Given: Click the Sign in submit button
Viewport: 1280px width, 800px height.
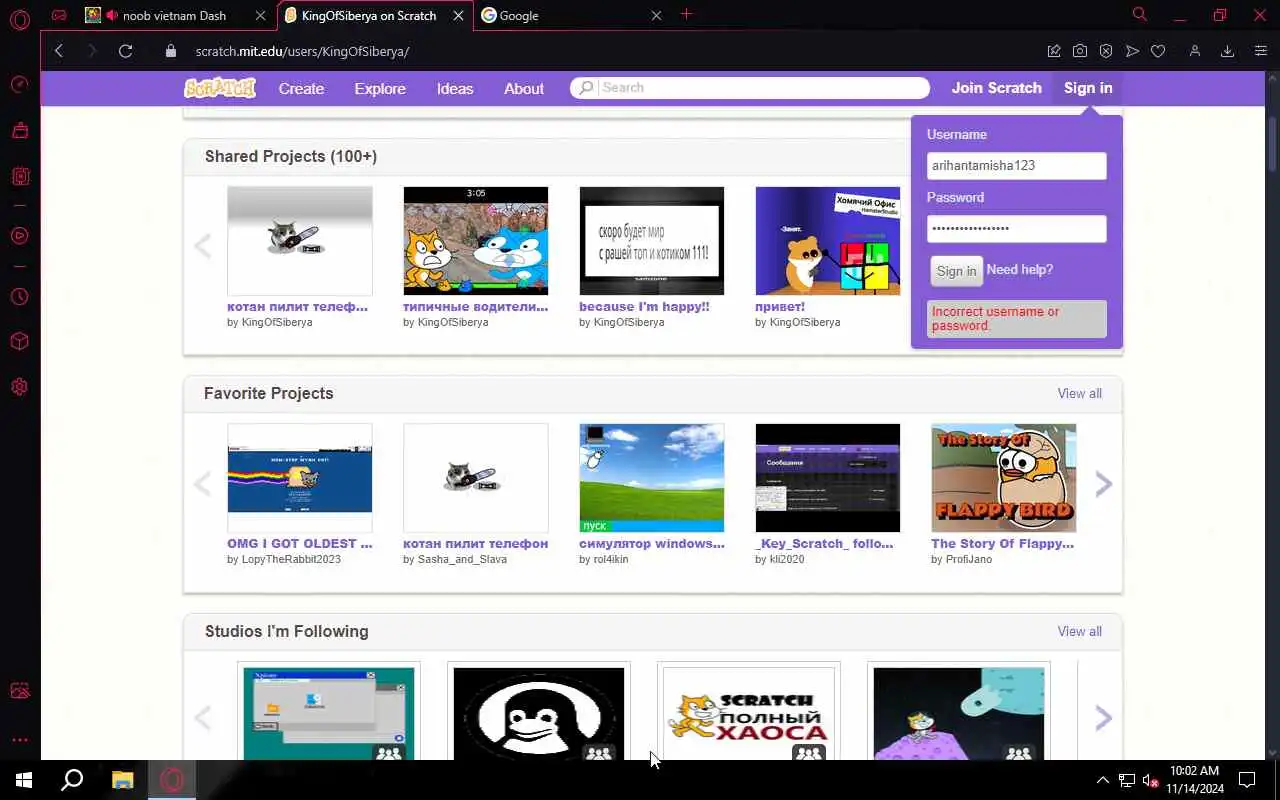Looking at the screenshot, I should coord(956,271).
